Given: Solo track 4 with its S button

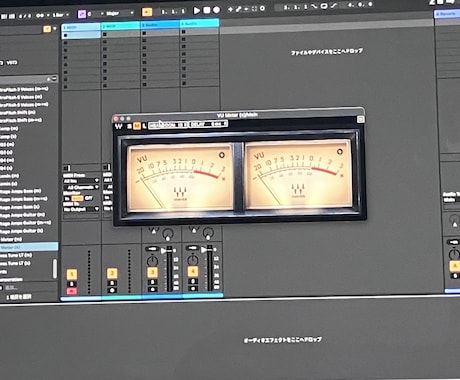Looking at the screenshot, I should pos(193,281).
